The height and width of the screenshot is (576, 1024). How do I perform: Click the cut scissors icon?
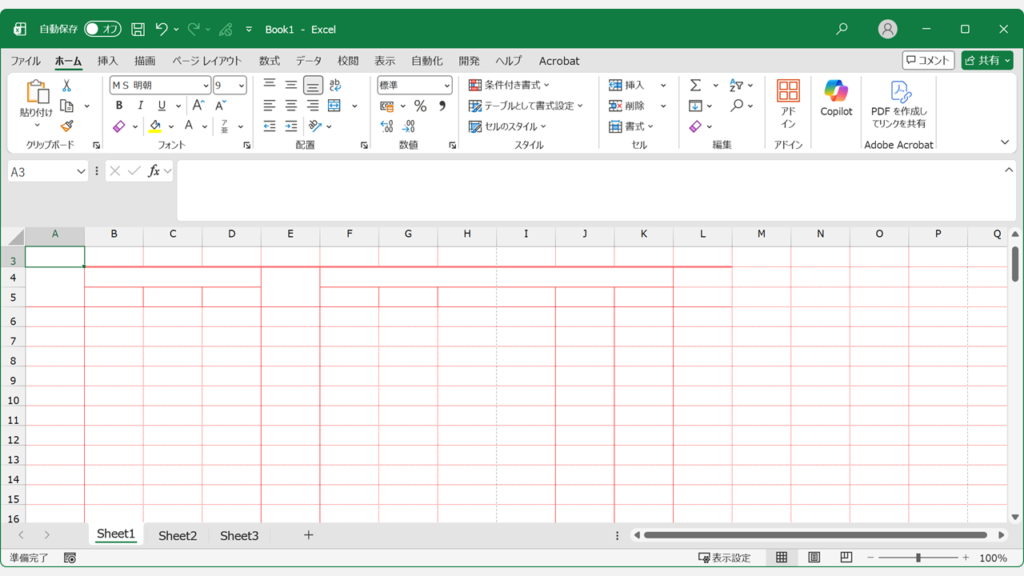tap(67, 86)
